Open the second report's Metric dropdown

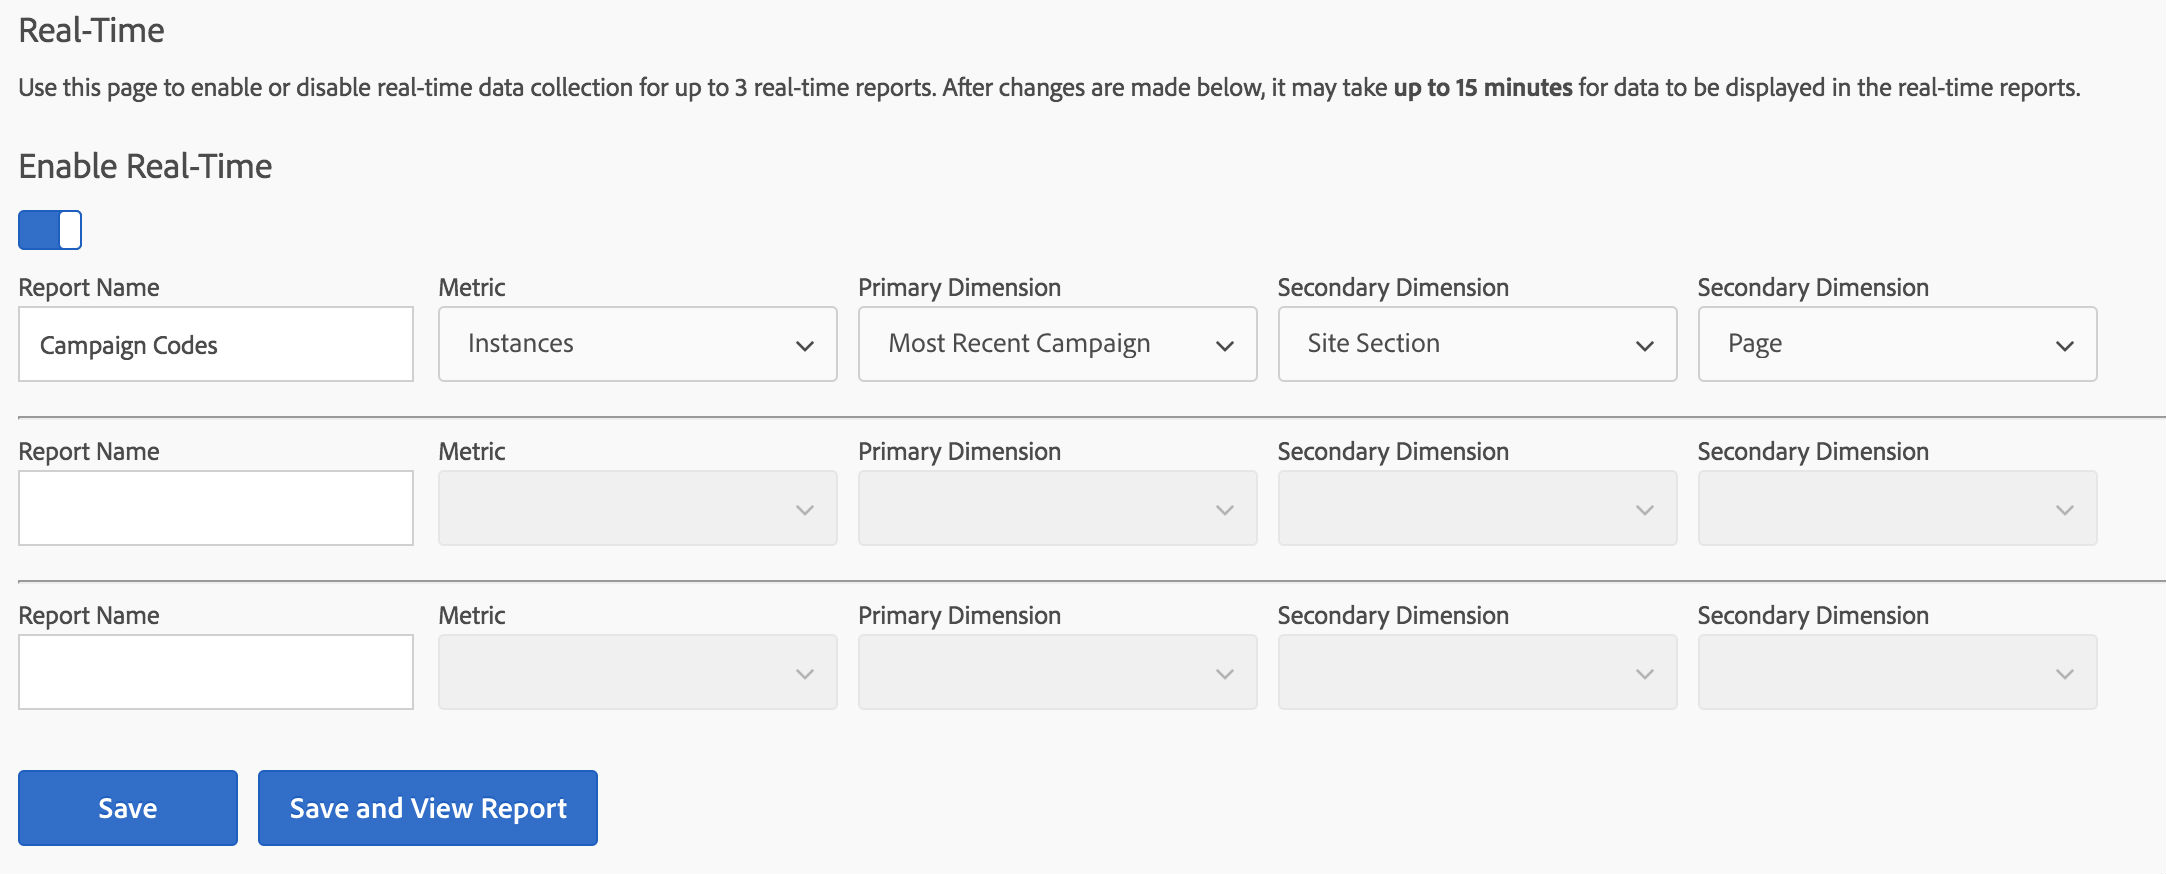(638, 508)
